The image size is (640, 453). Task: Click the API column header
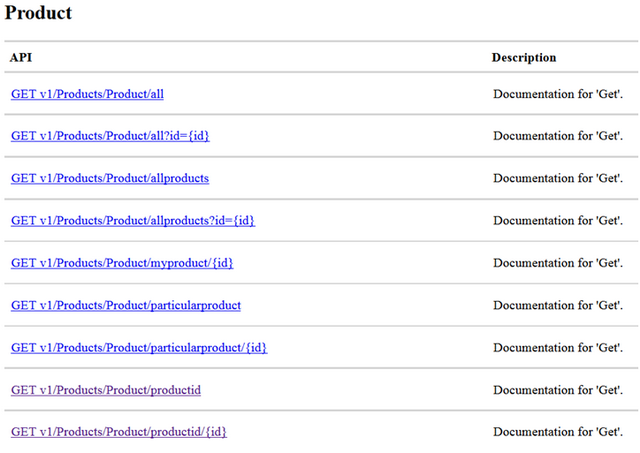coord(21,58)
